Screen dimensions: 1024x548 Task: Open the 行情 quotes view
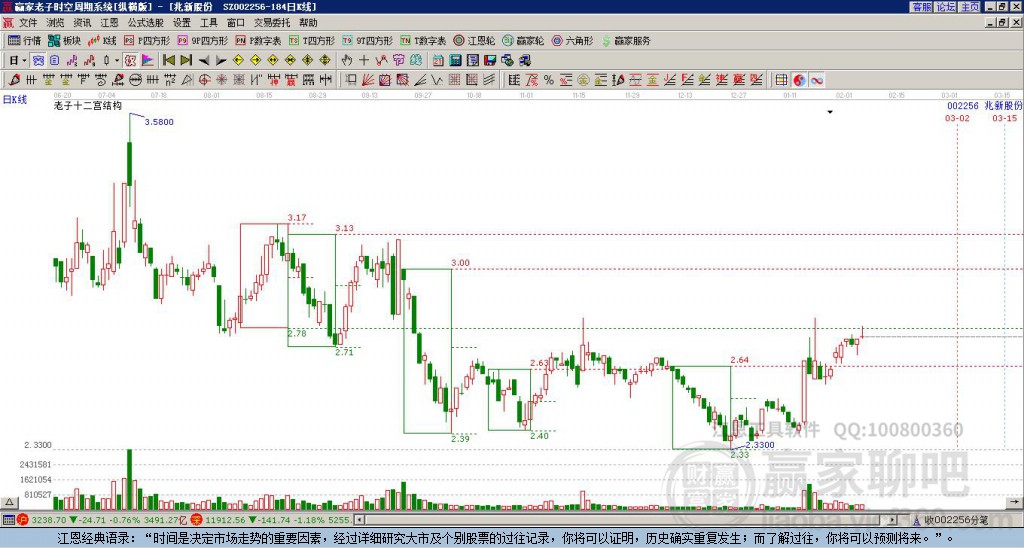pyautogui.click(x=25, y=40)
